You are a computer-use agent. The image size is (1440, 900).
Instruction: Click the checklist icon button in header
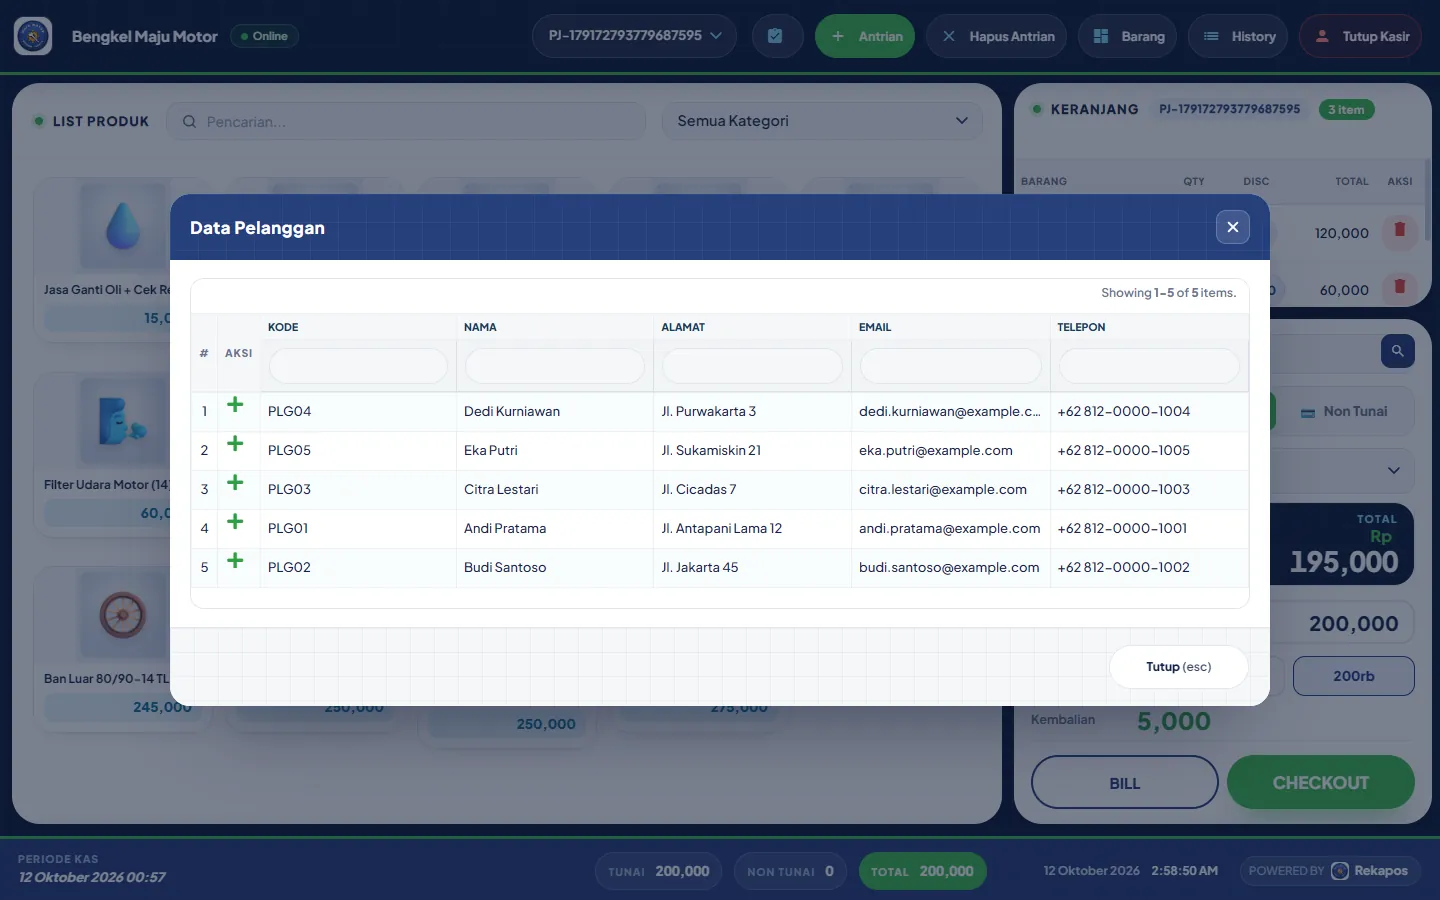pos(776,36)
